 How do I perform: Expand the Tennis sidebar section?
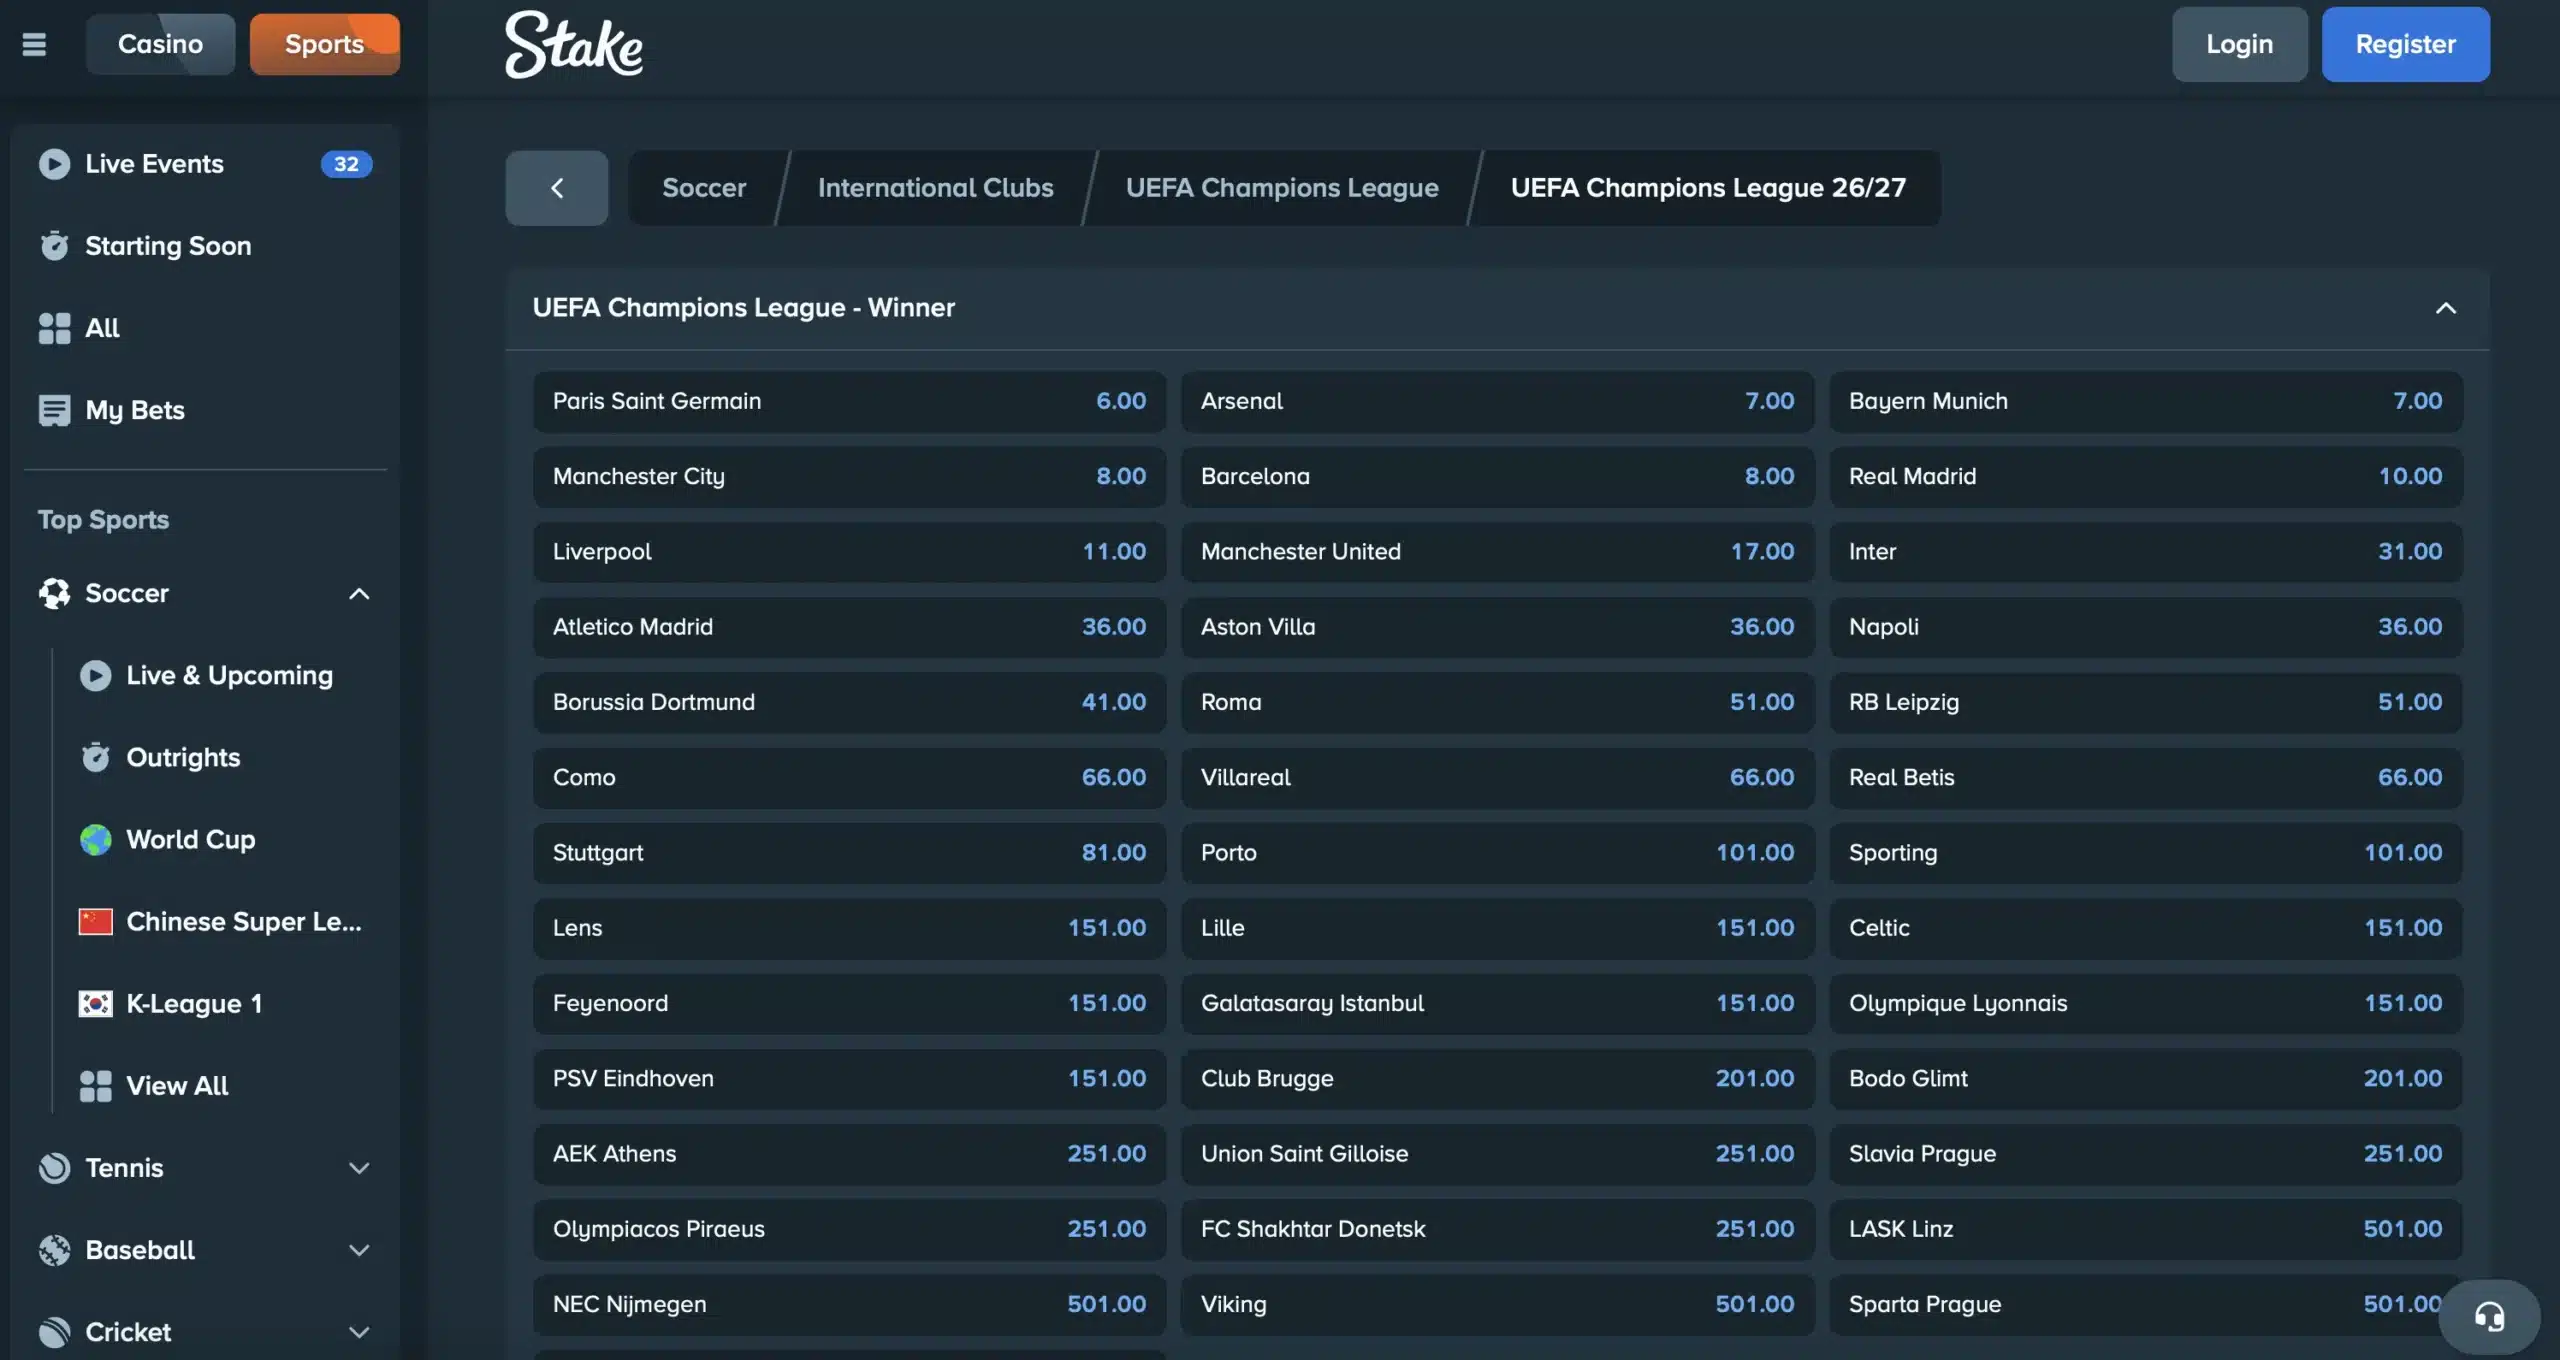click(359, 1168)
